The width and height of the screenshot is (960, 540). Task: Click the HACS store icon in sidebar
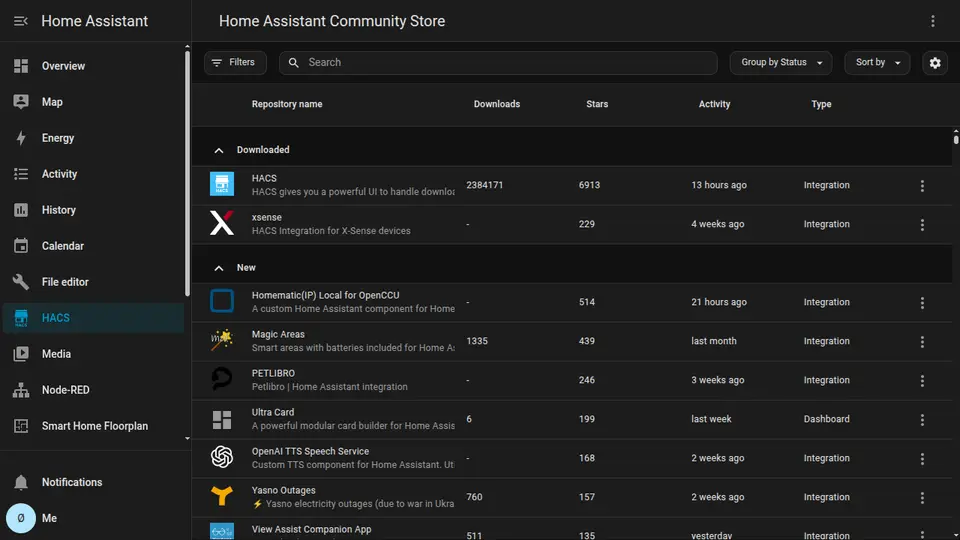[x=21, y=318]
